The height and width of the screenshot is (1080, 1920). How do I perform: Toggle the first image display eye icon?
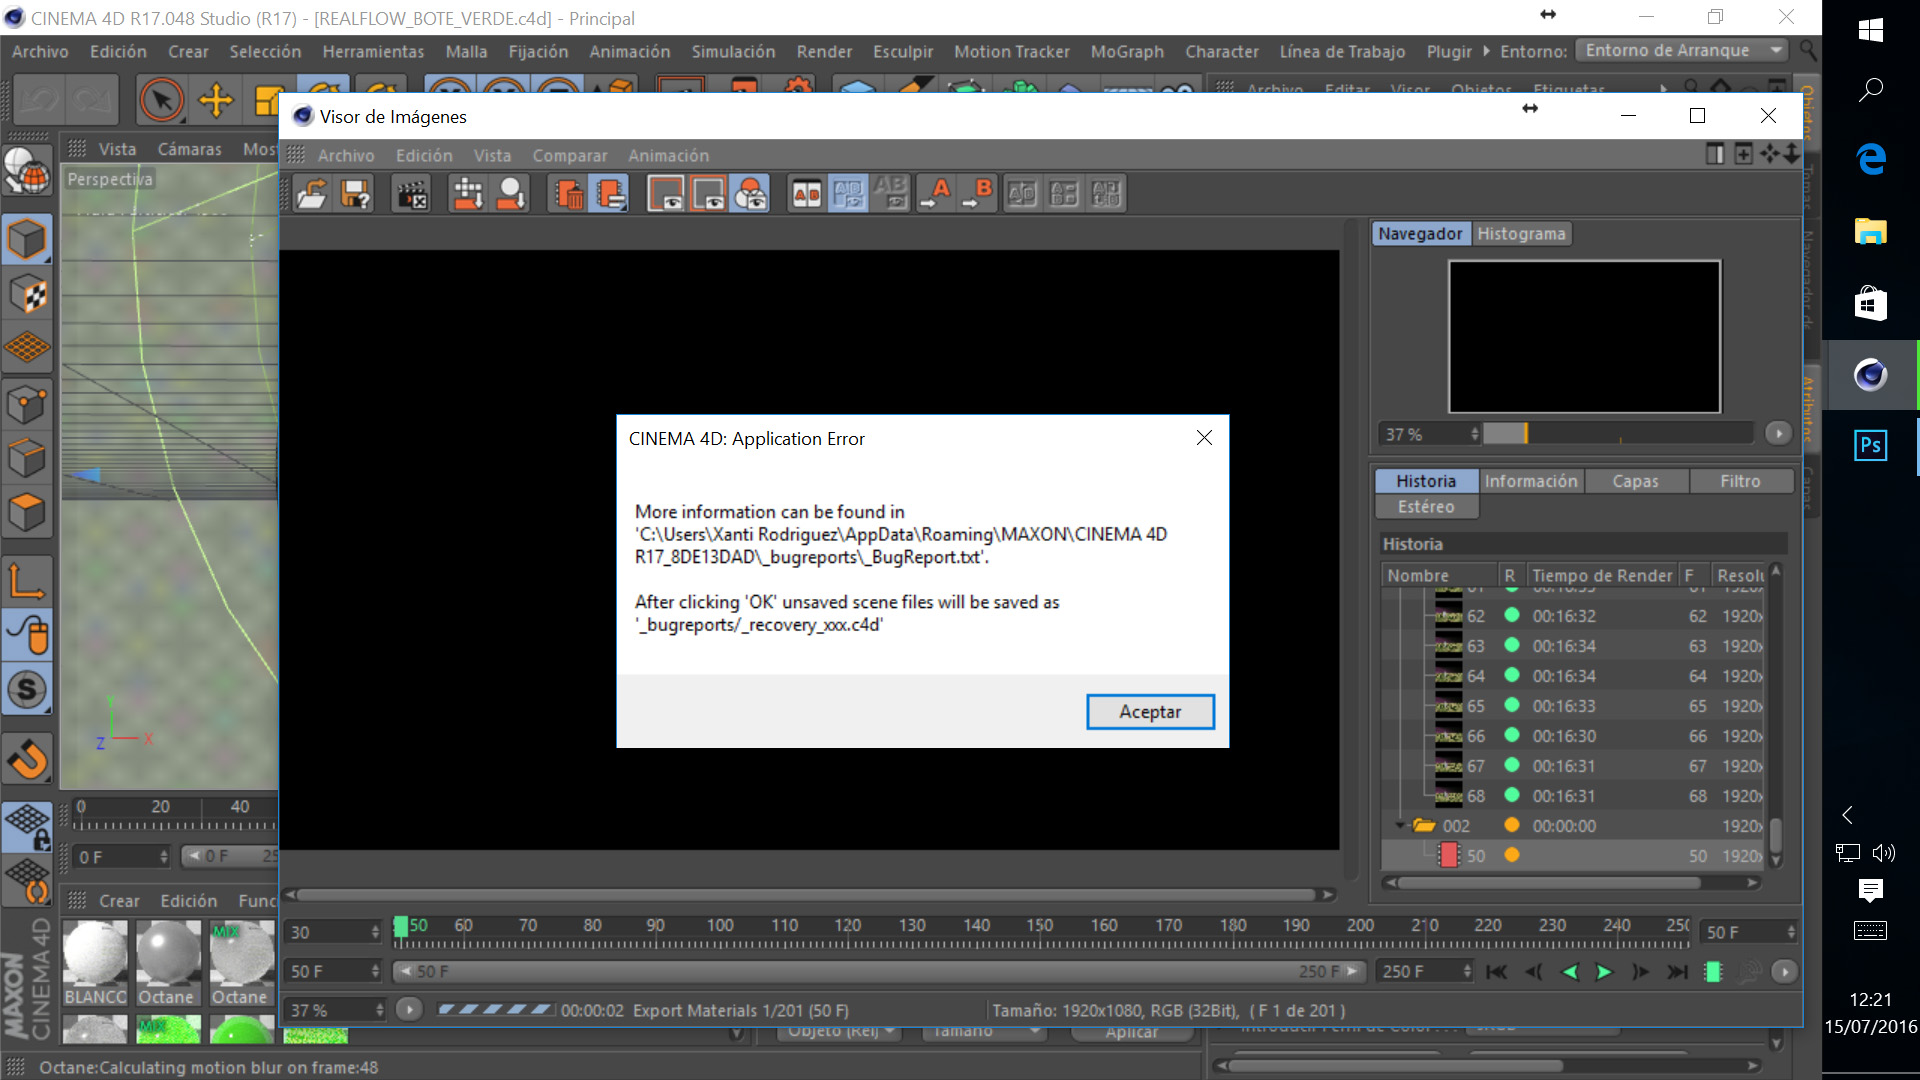[x=666, y=194]
